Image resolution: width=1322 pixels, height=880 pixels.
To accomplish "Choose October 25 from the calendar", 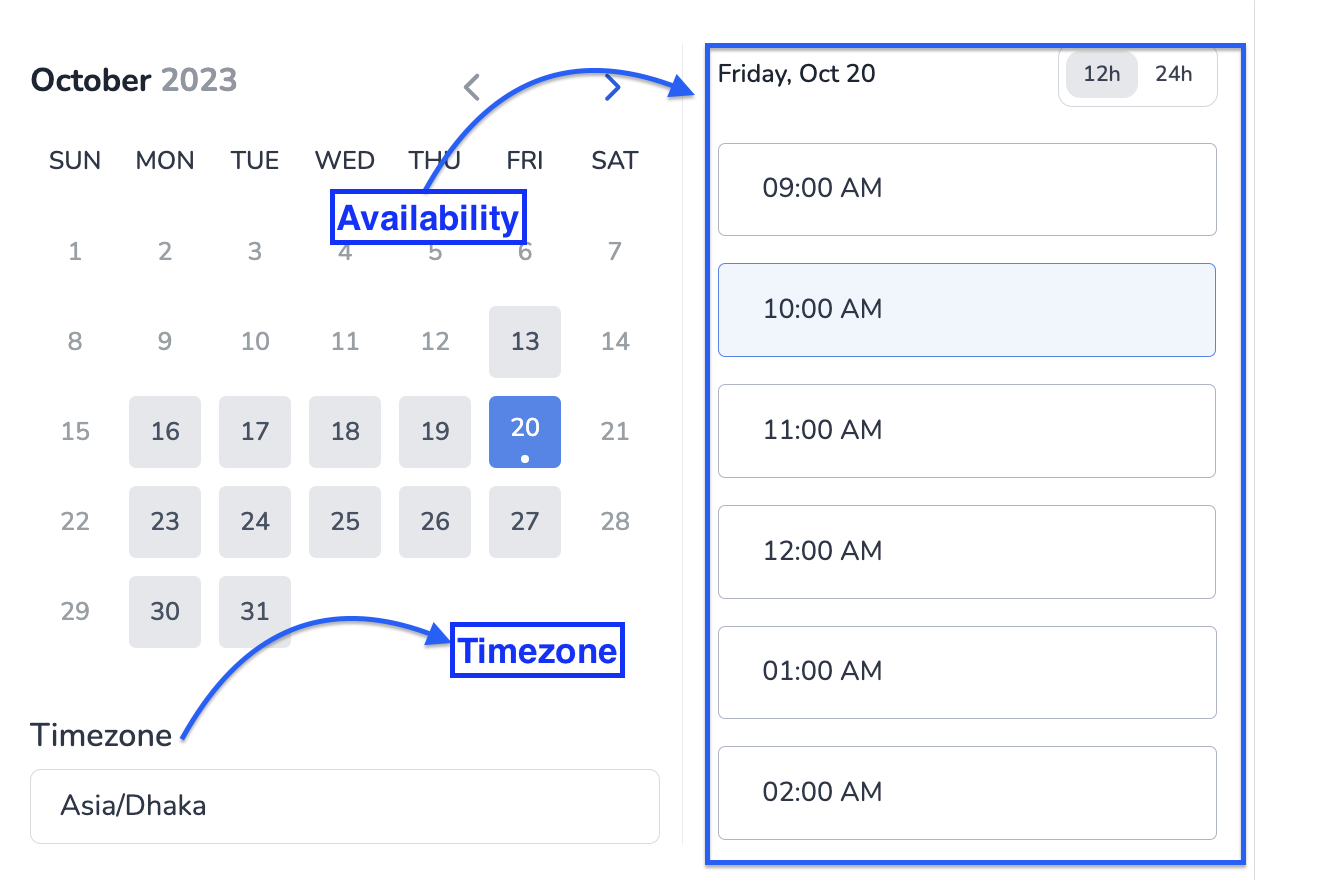I will [344, 521].
